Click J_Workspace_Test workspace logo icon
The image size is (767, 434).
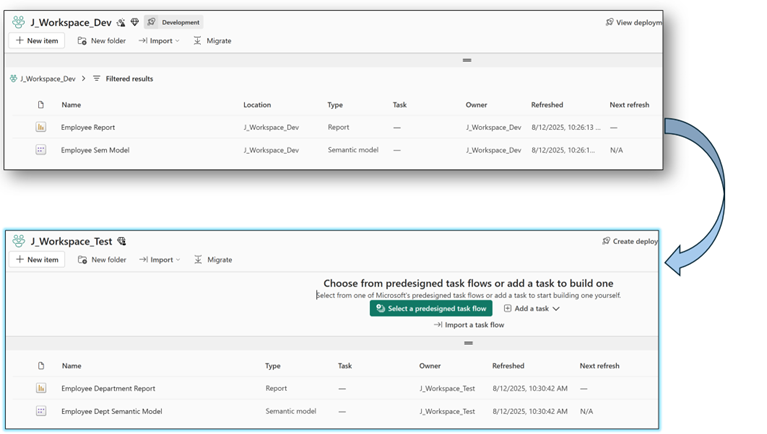point(19,241)
